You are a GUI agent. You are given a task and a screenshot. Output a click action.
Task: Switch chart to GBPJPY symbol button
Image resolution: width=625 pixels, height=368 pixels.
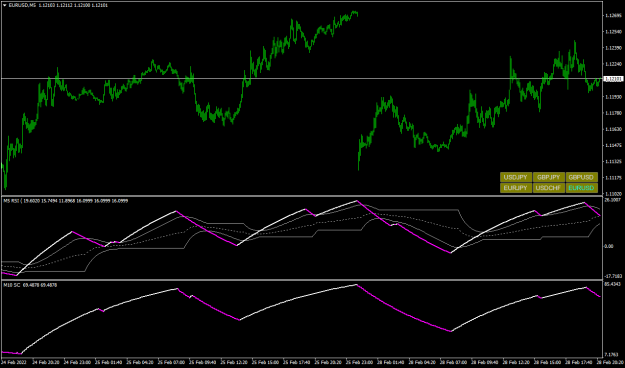pos(548,177)
